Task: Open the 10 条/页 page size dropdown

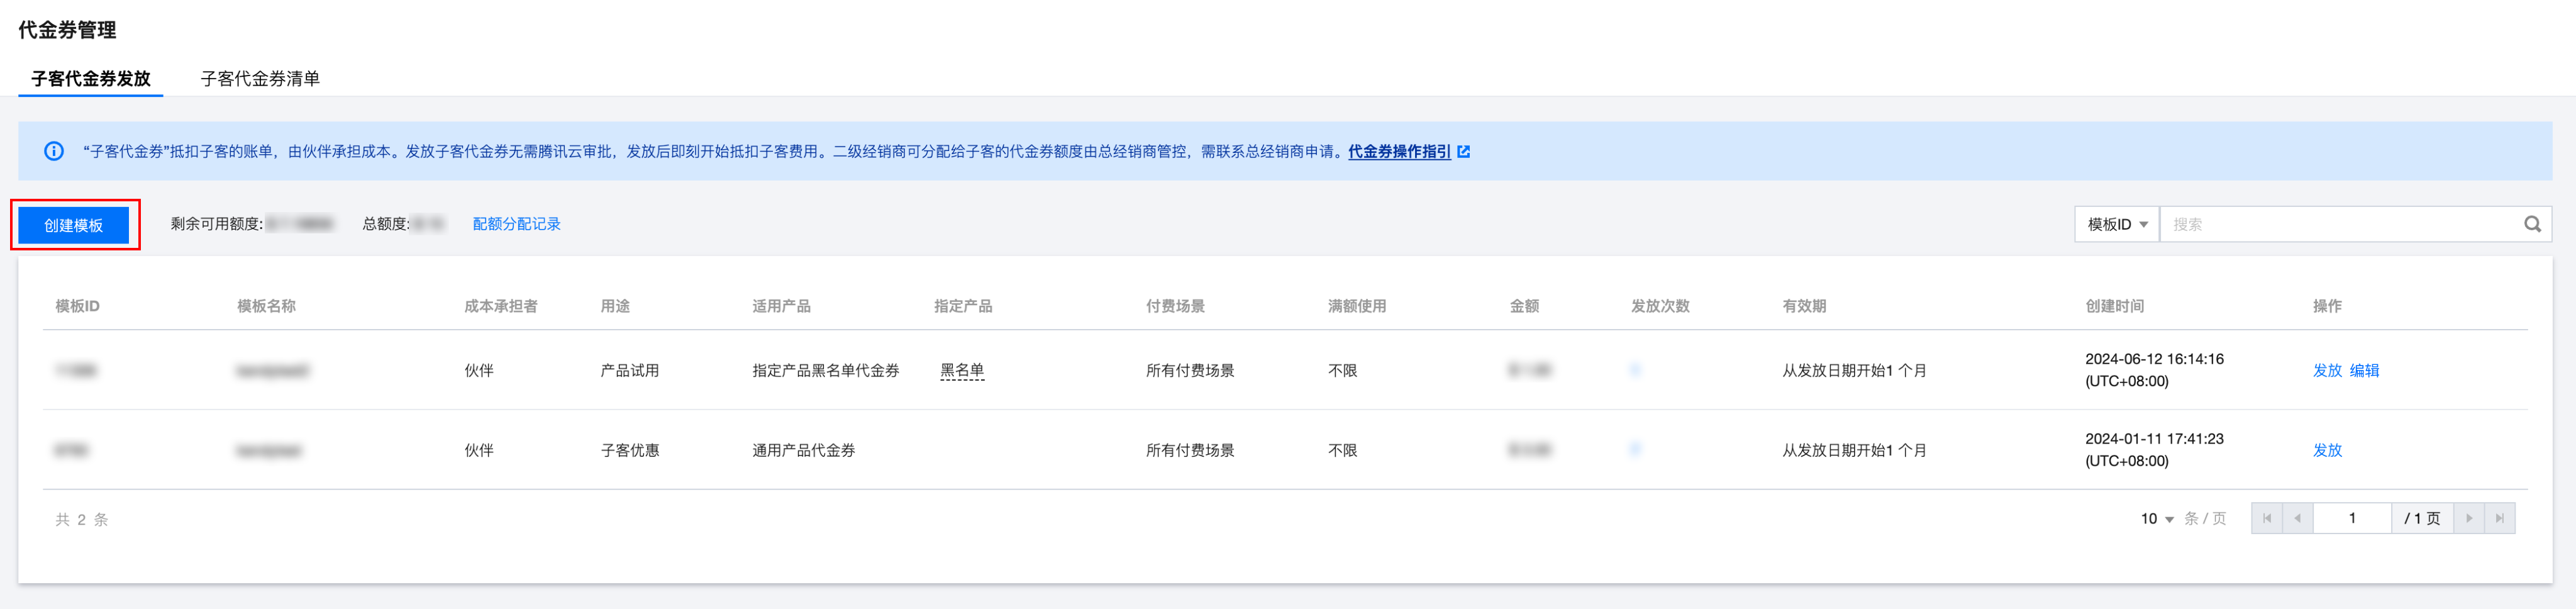Action: 2157,518
